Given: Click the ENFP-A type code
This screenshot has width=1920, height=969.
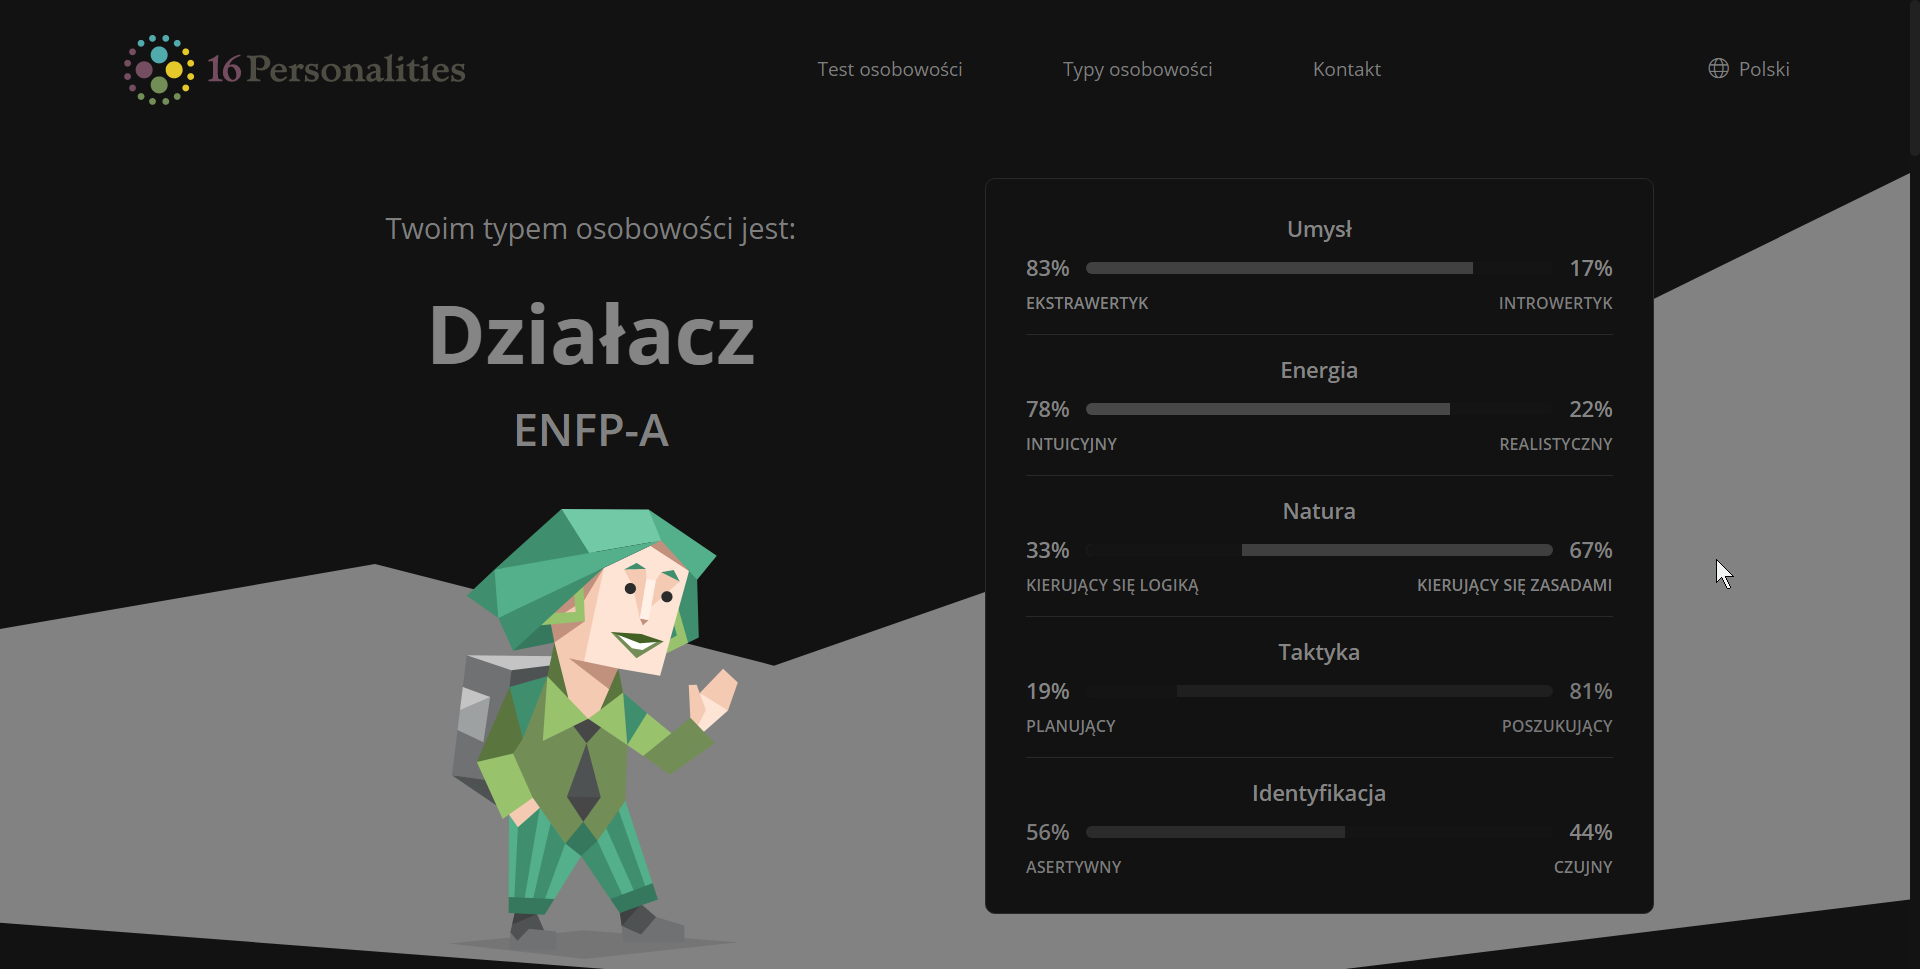Looking at the screenshot, I should click(591, 431).
